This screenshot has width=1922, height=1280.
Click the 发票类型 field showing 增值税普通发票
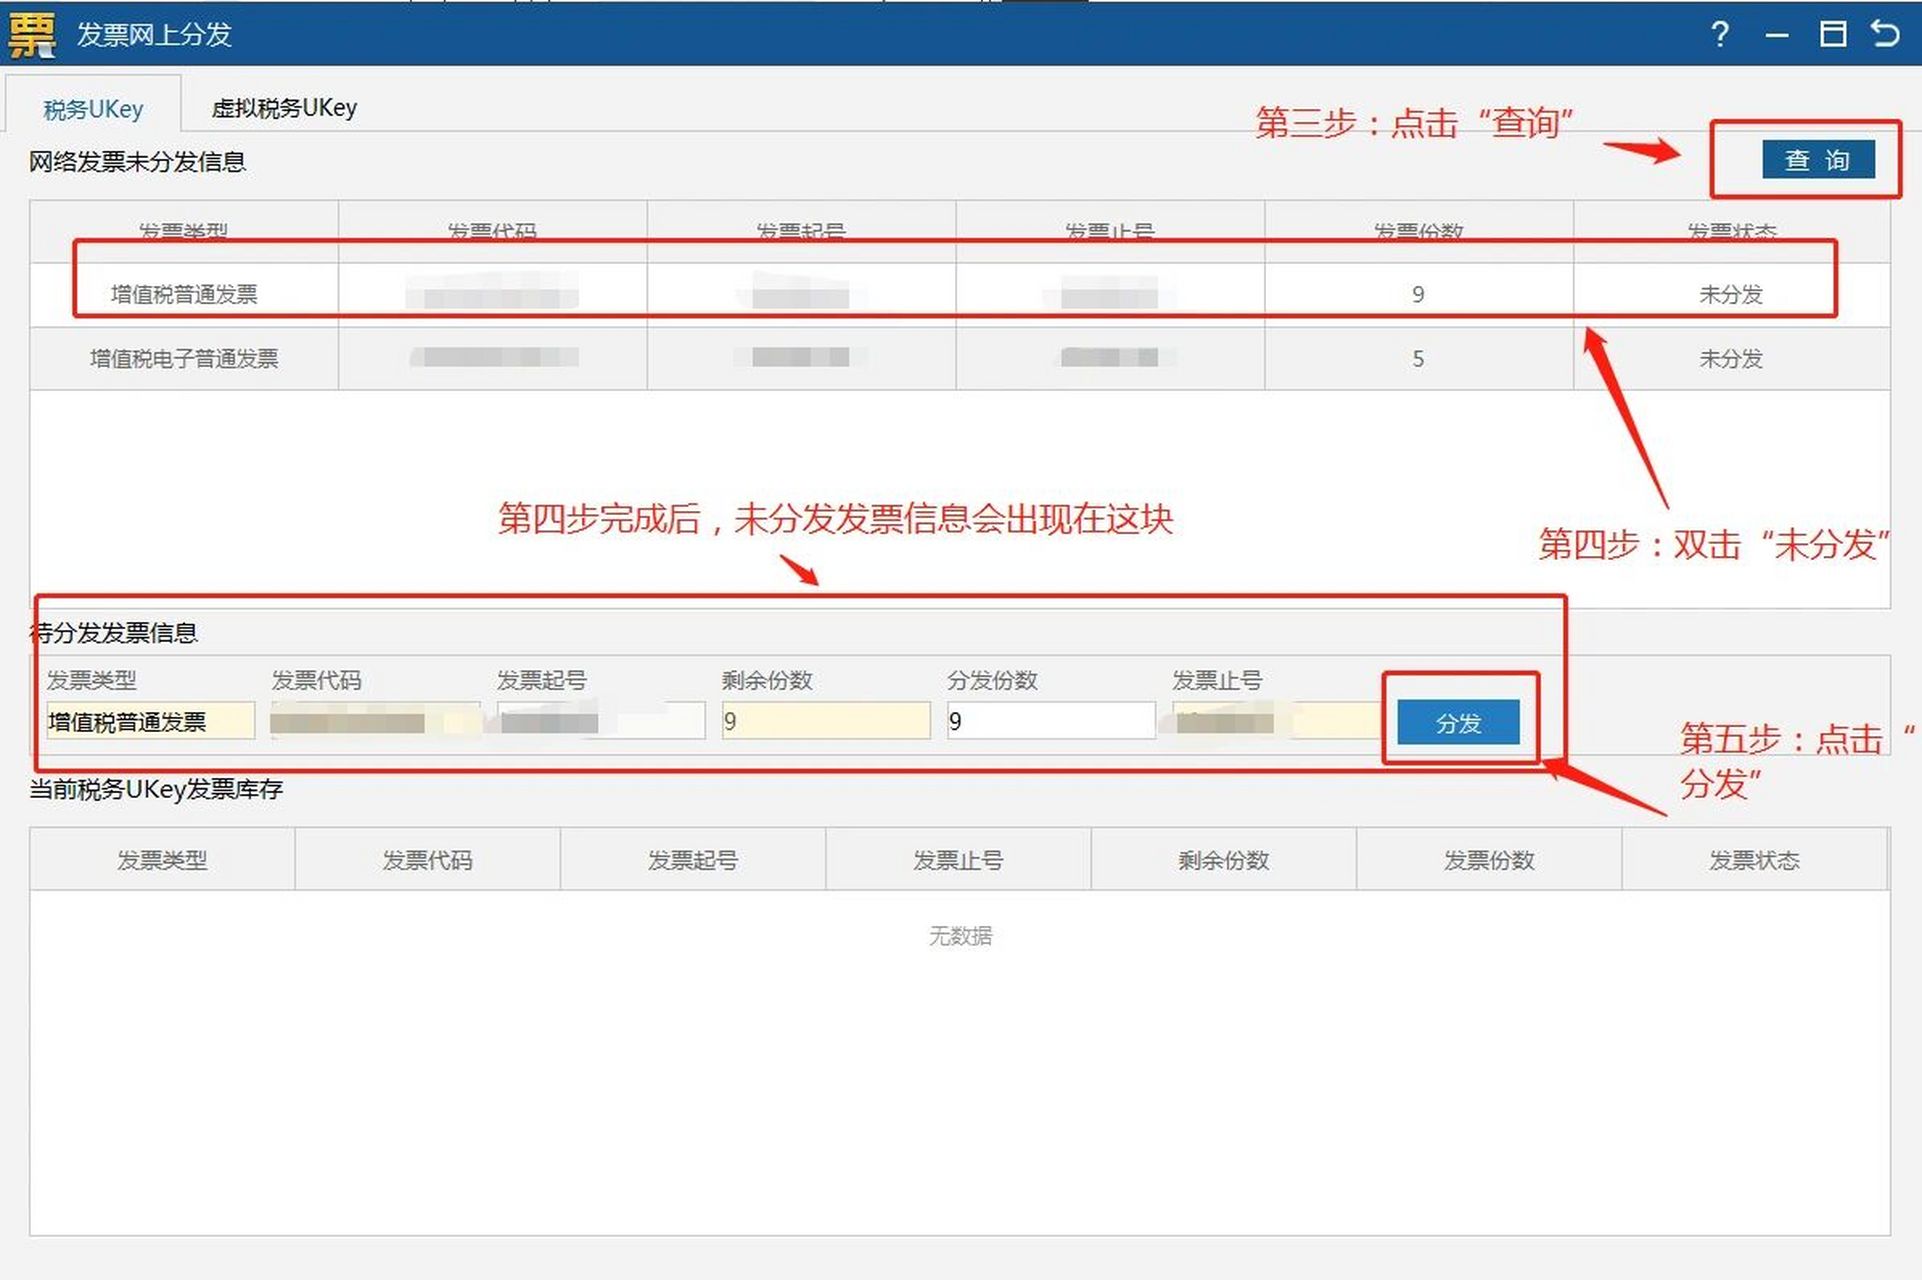click(x=150, y=721)
